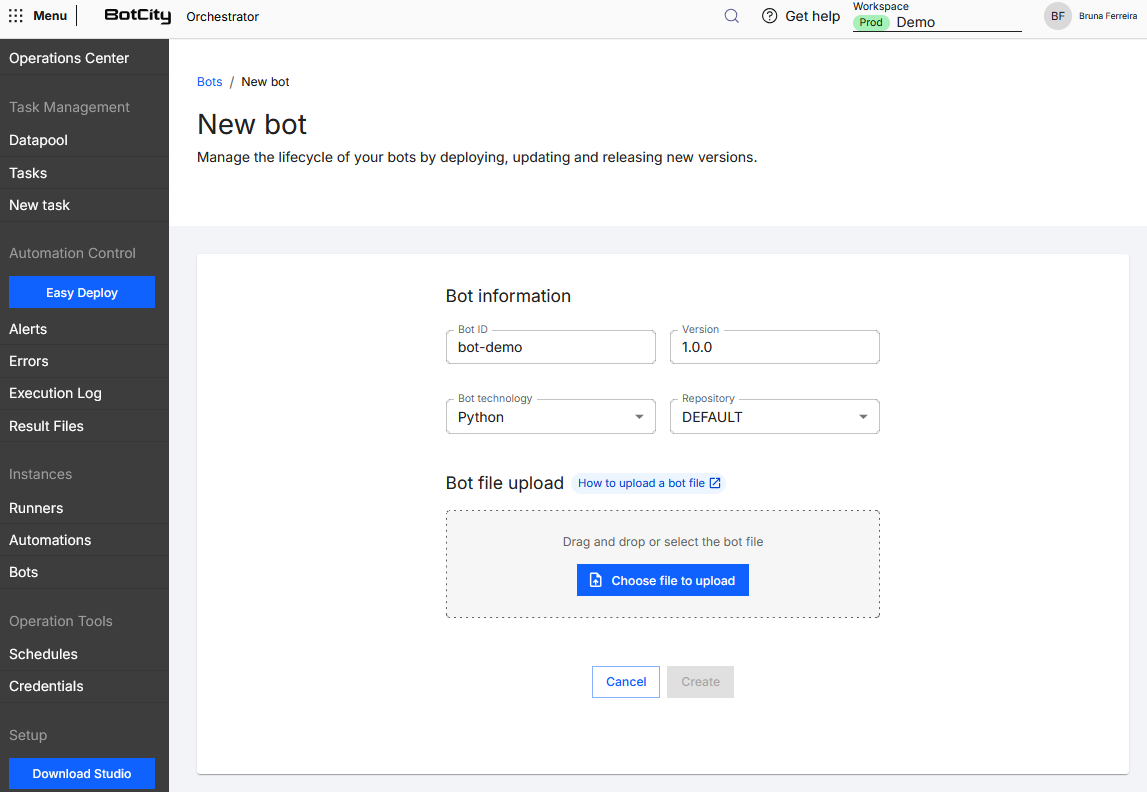Click the Setup section heading
The width and height of the screenshot is (1147, 792).
coord(28,735)
